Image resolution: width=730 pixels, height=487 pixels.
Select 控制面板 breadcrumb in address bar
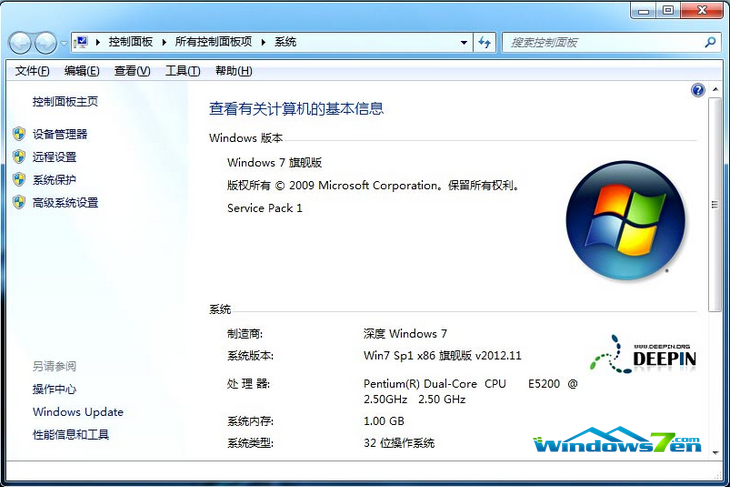coord(131,42)
